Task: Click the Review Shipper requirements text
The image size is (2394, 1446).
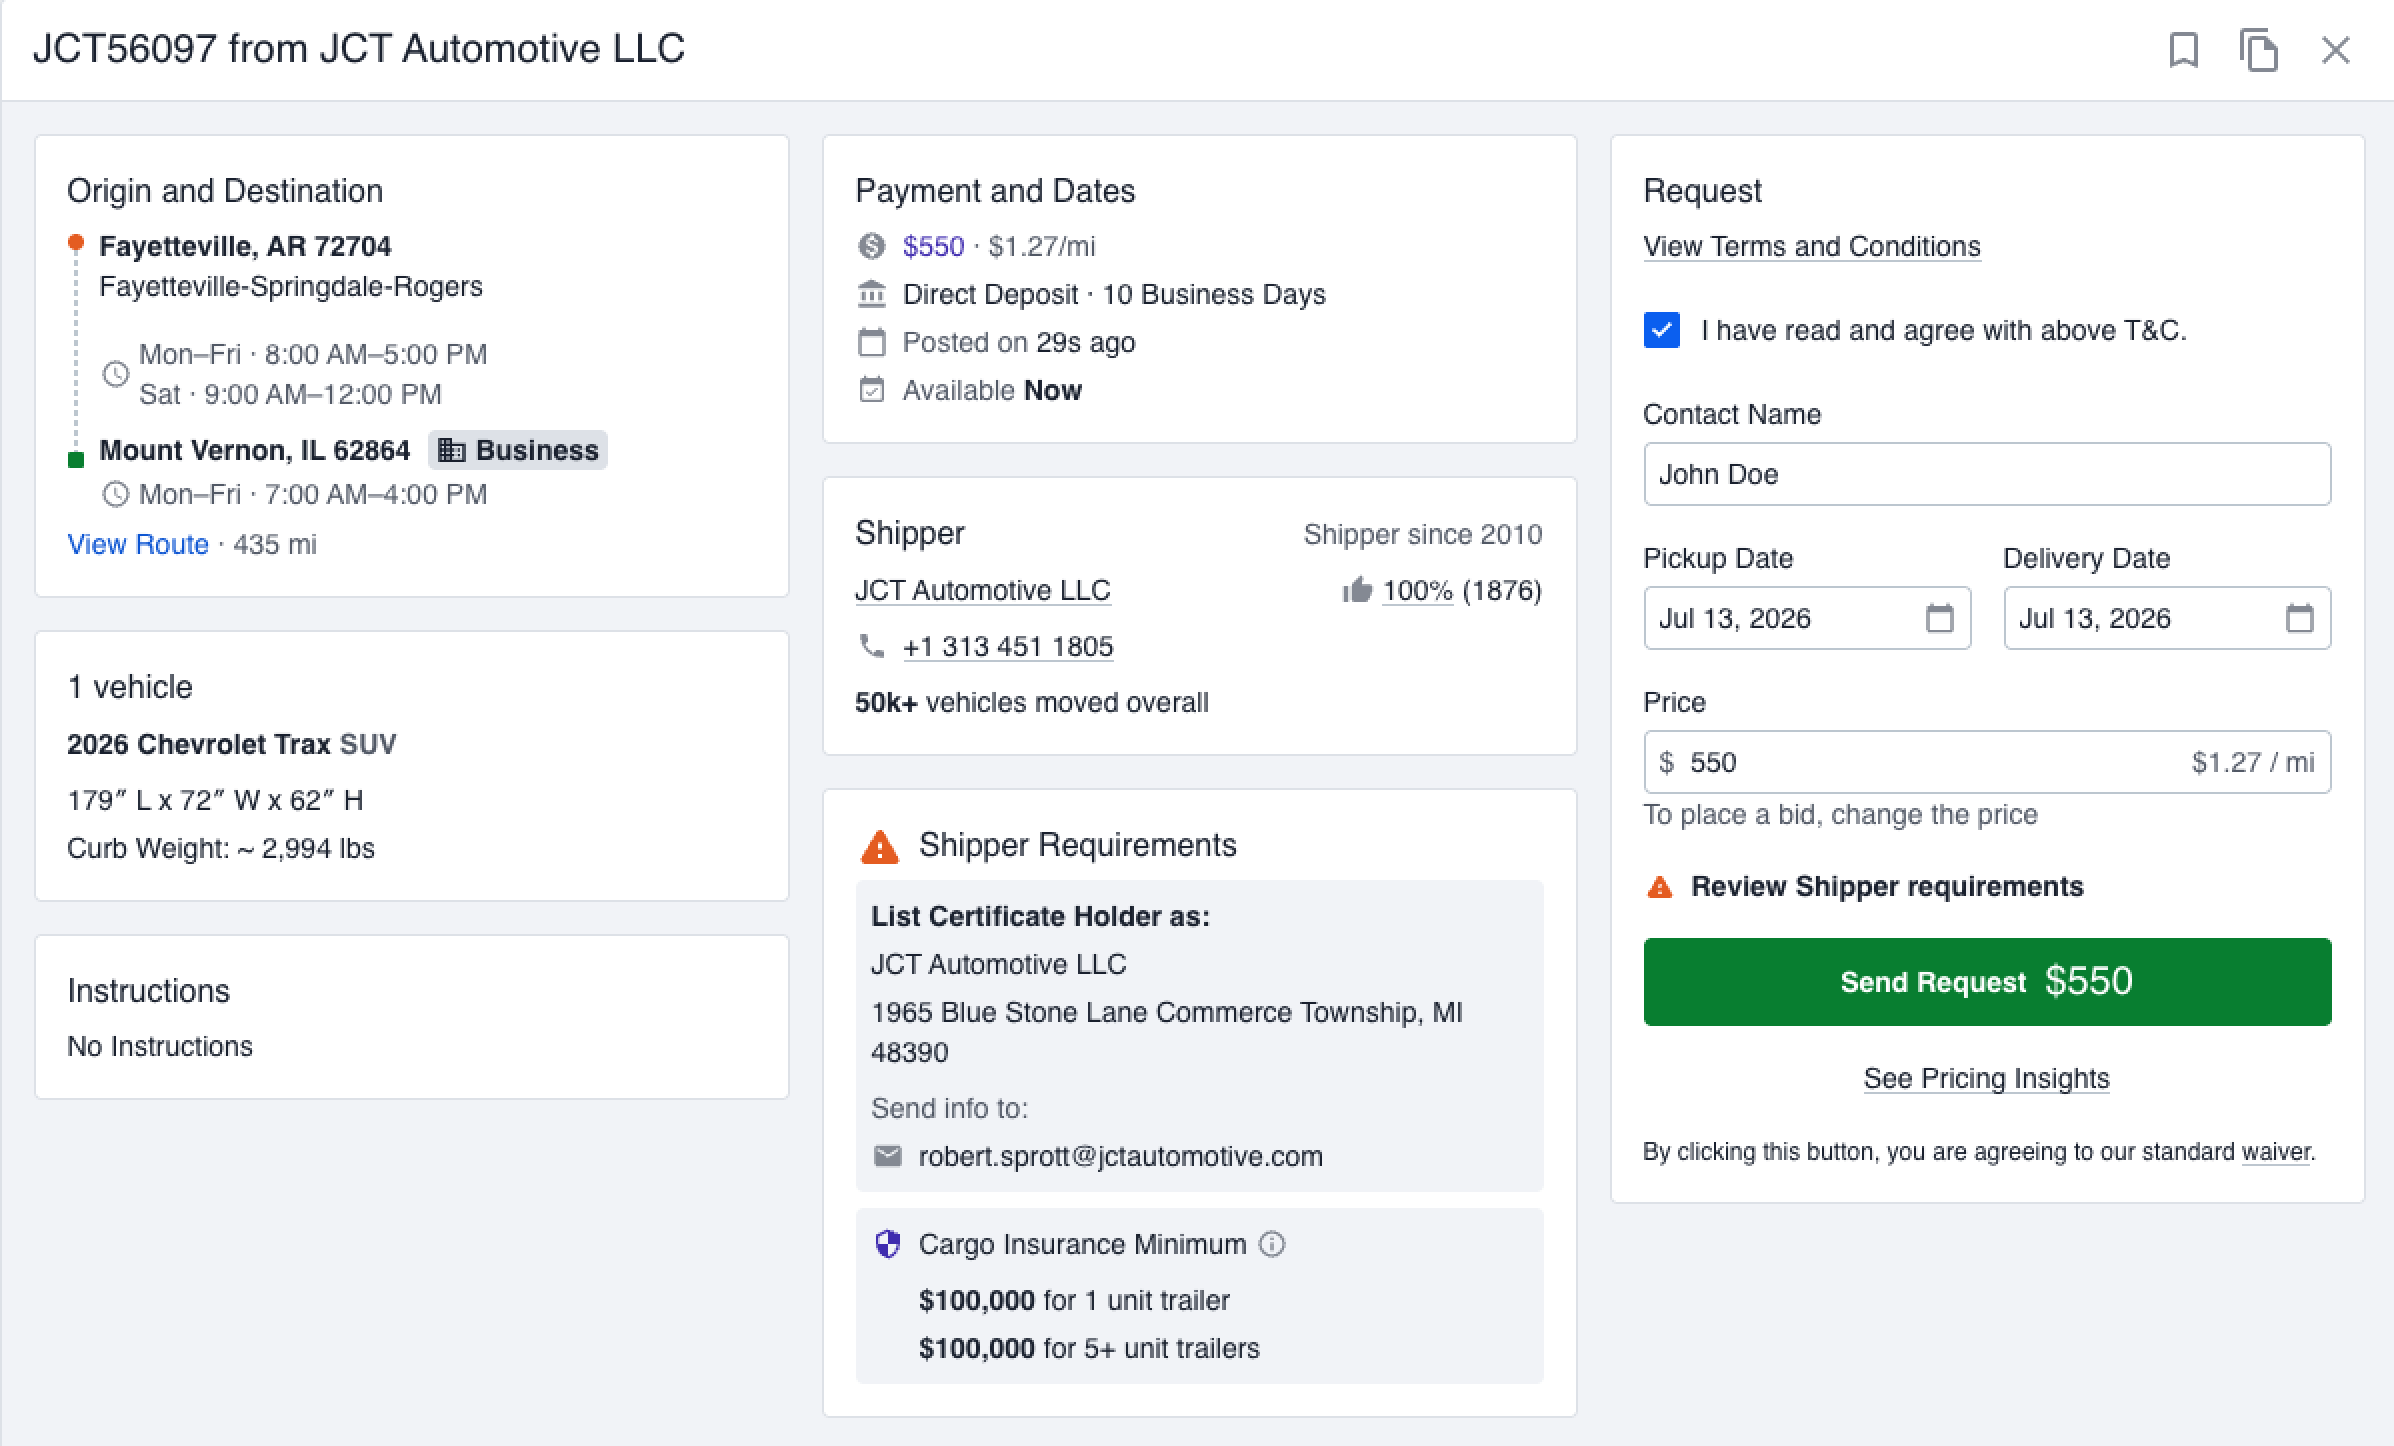Action: [x=1887, y=886]
